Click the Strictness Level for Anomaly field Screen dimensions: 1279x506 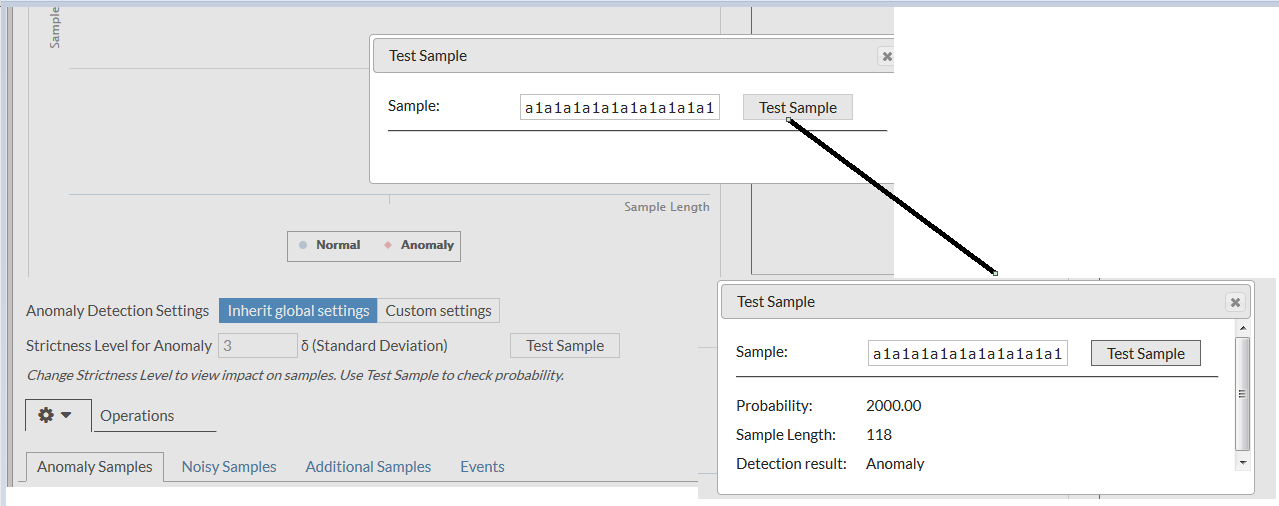click(x=258, y=346)
